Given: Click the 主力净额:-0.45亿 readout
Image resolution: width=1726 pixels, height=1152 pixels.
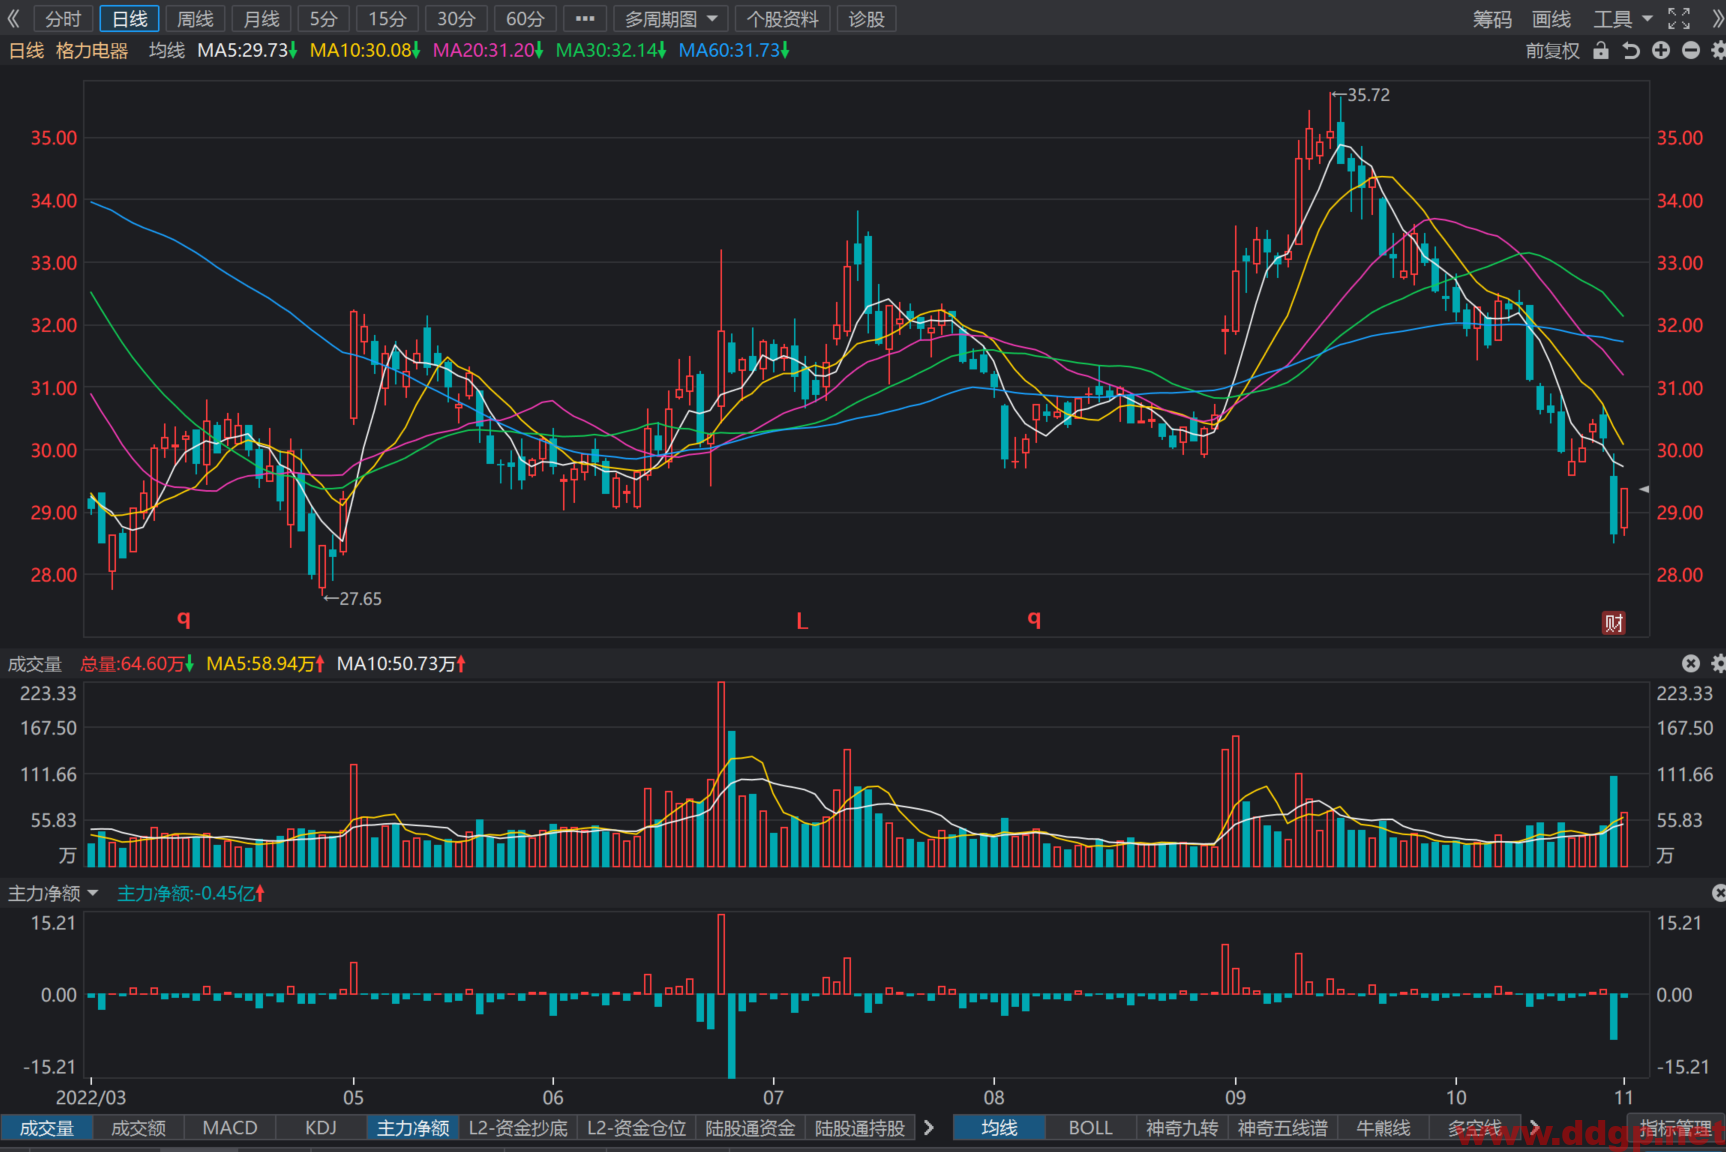Looking at the screenshot, I should point(190,893).
